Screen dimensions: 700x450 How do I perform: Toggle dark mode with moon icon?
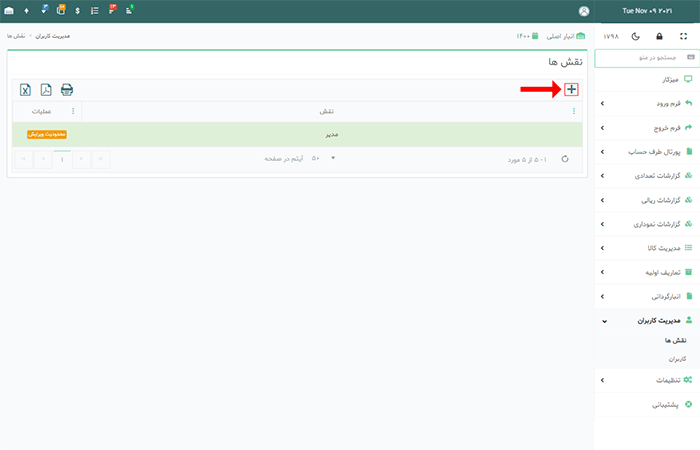(x=636, y=36)
